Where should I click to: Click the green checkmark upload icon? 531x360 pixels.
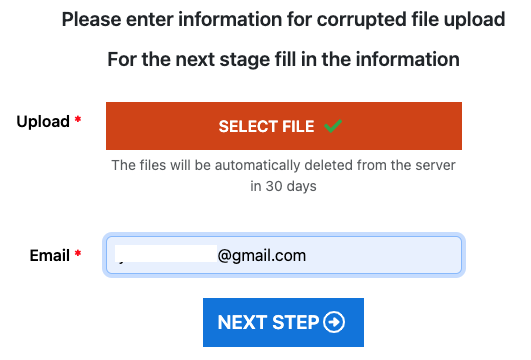coord(333,126)
